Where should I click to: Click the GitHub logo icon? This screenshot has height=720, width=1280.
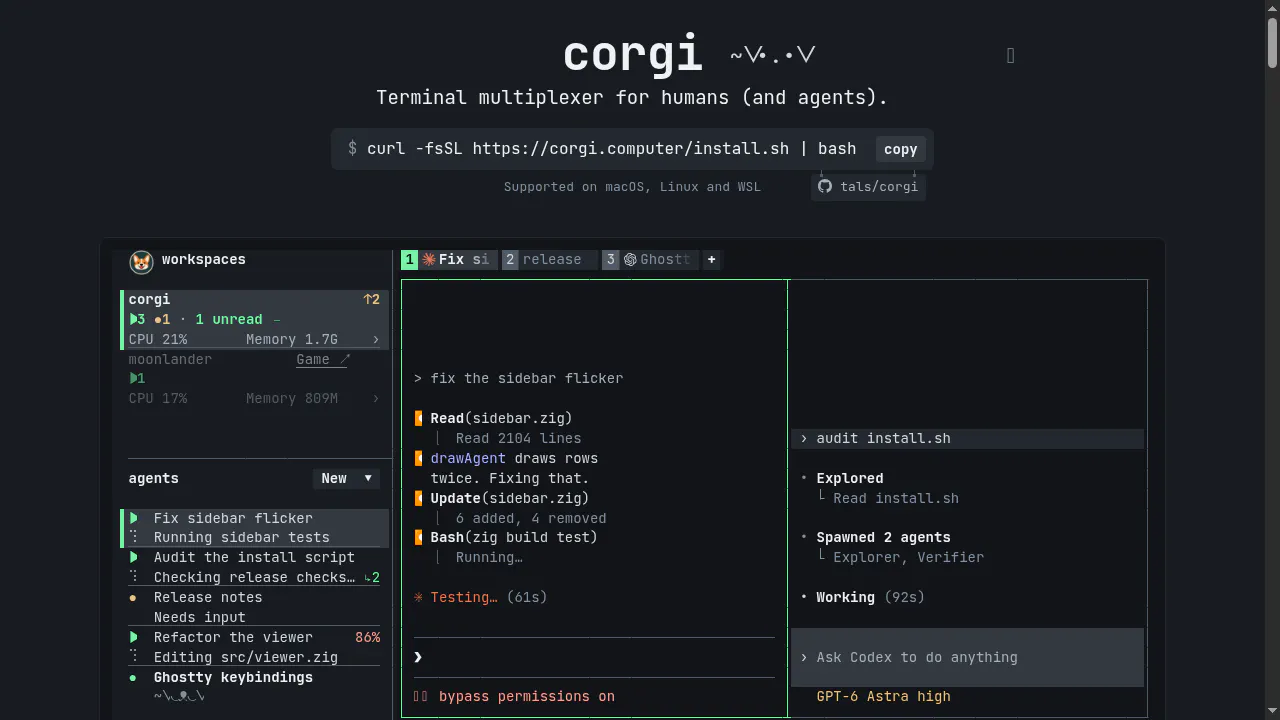click(825, 186)
